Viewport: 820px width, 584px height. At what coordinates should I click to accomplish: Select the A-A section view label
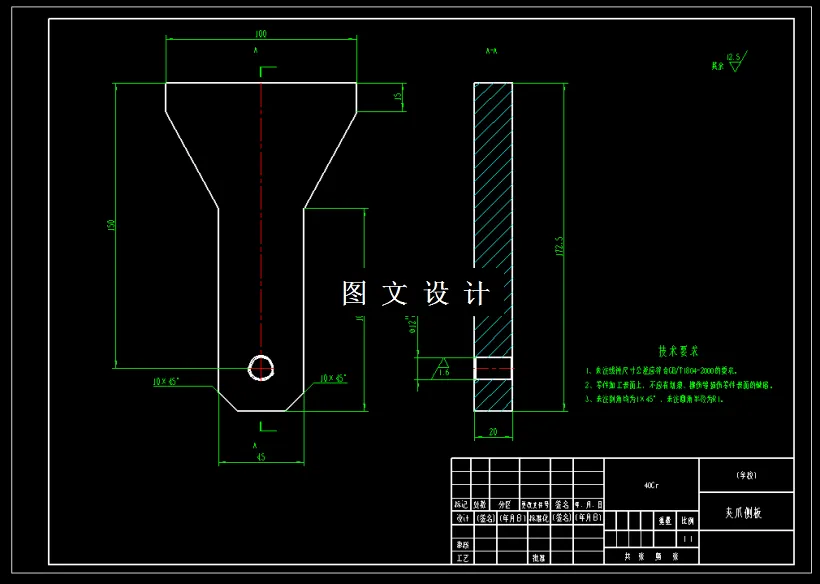pyautogui.click(x=491, y=51)
